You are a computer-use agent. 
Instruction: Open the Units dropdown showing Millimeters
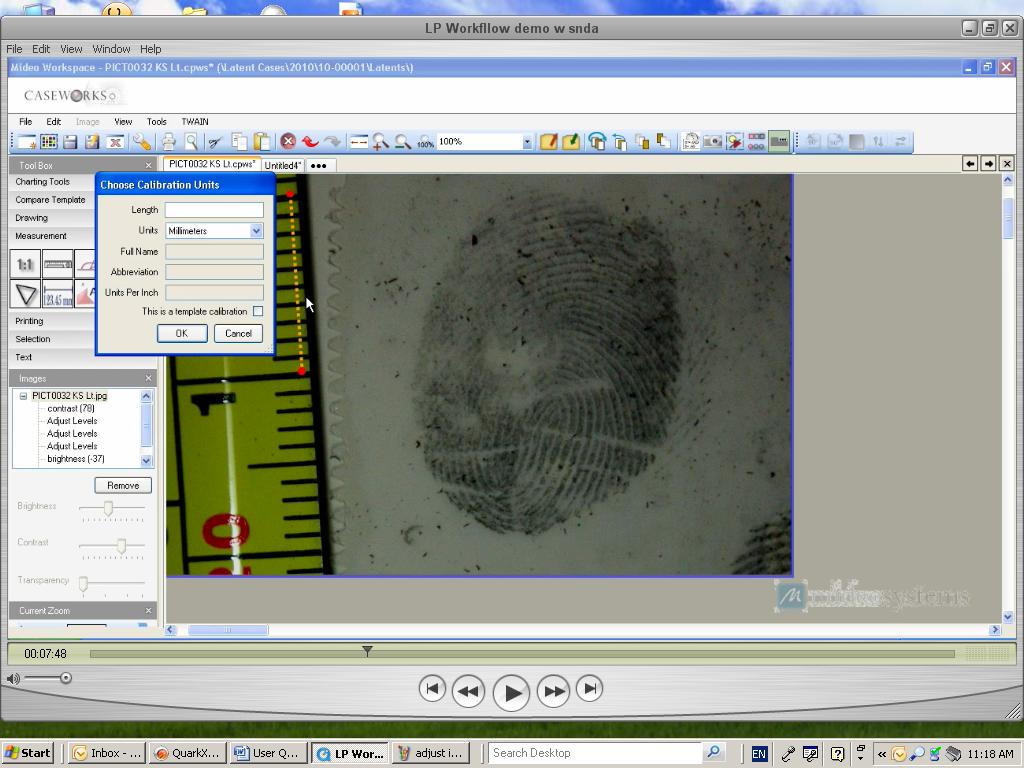[256, 231]
